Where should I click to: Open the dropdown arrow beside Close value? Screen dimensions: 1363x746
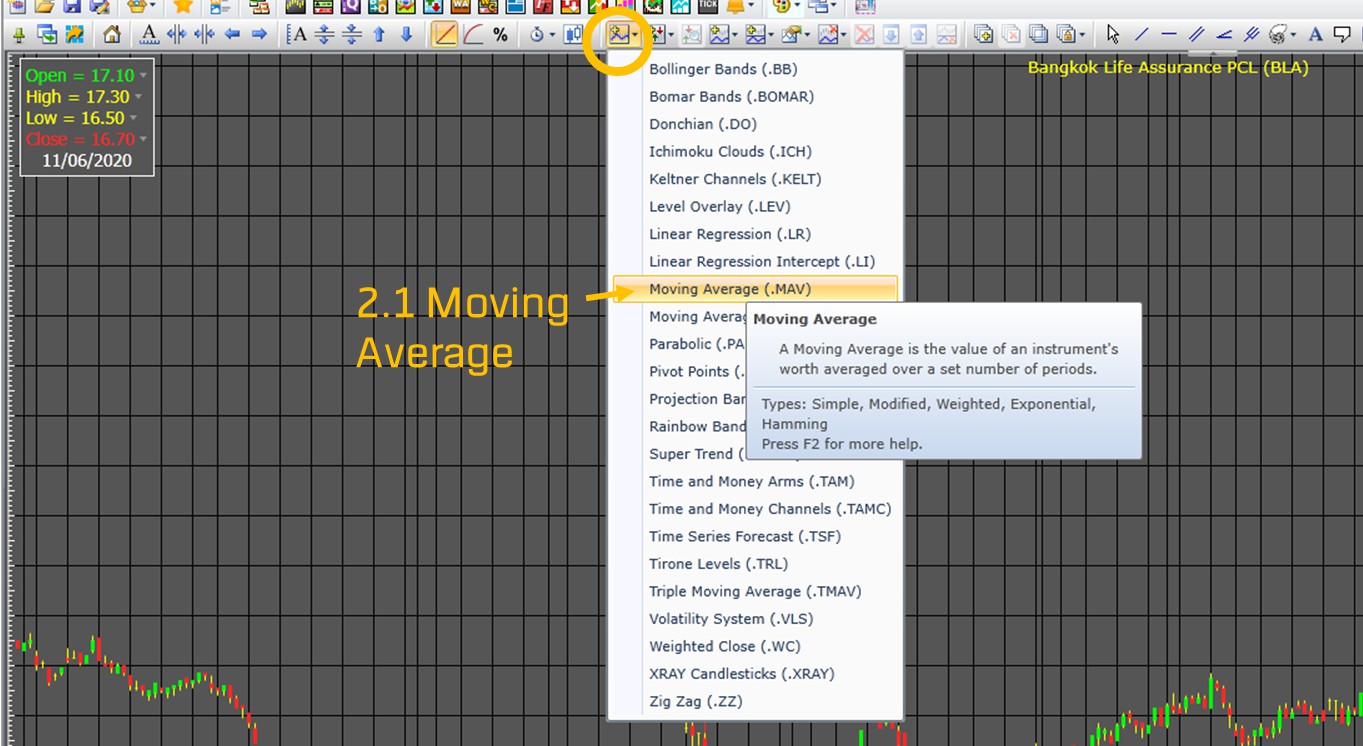click(x=143, y=139)
